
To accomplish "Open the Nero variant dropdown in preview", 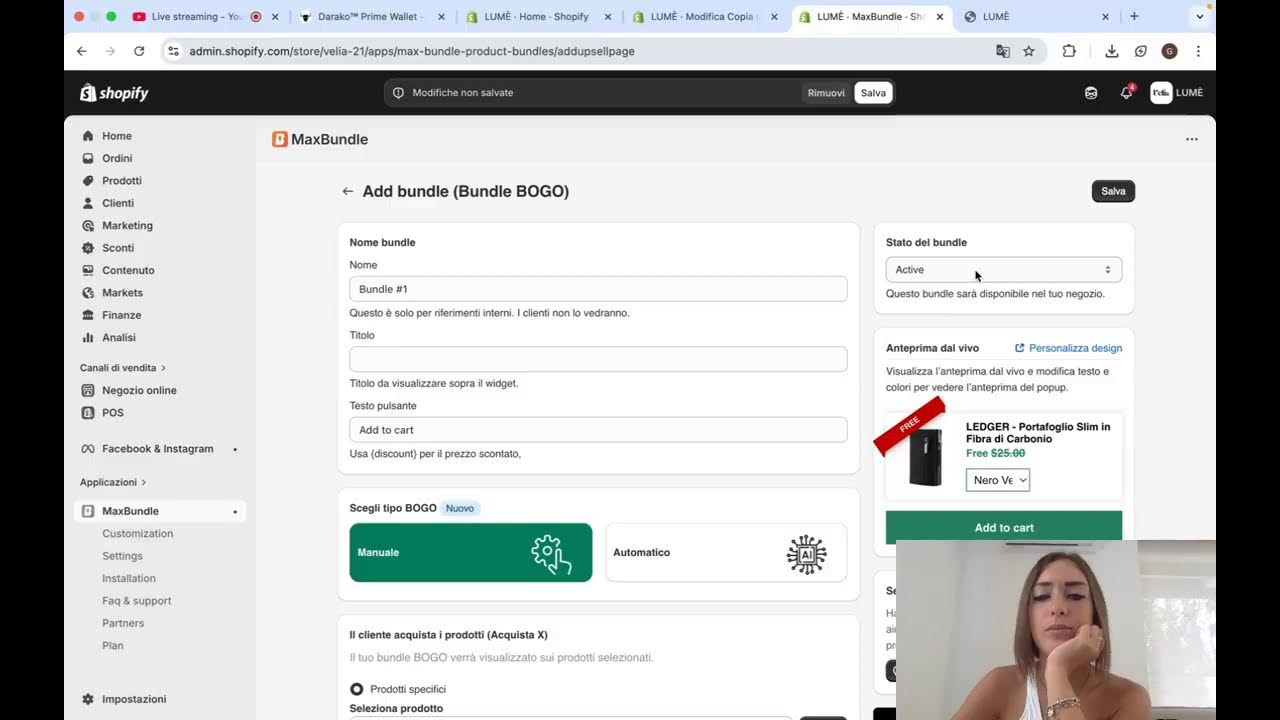I will [998, 480].
